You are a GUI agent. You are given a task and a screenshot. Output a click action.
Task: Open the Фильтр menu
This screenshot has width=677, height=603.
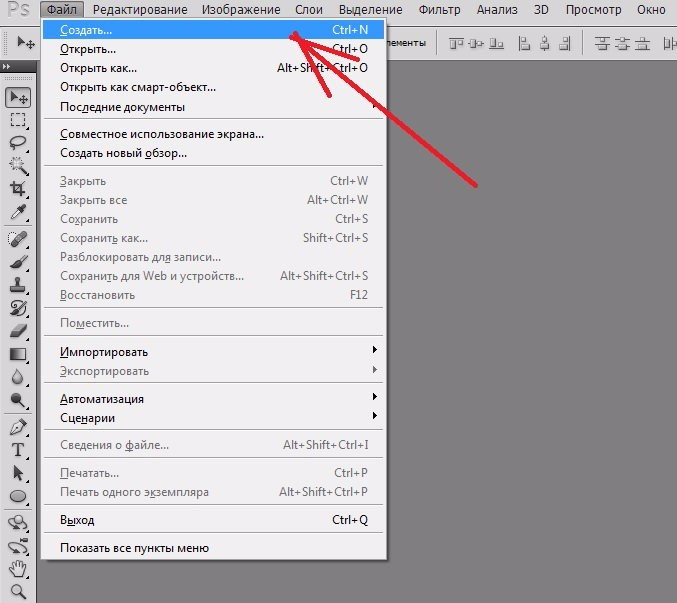click(x=440, y=9)
